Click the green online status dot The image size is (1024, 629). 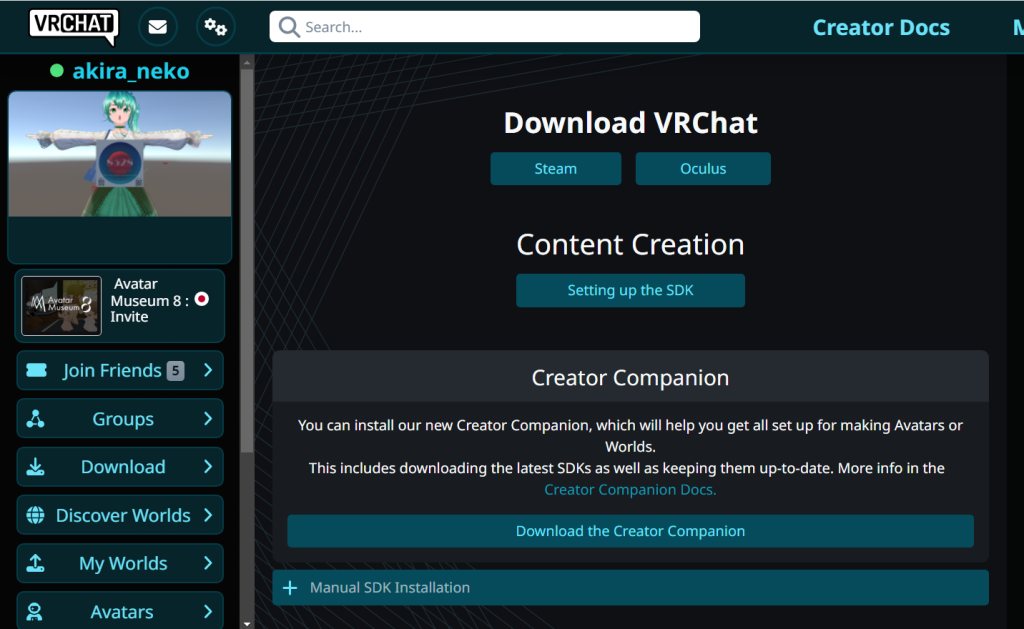click(x=57, y=71)
